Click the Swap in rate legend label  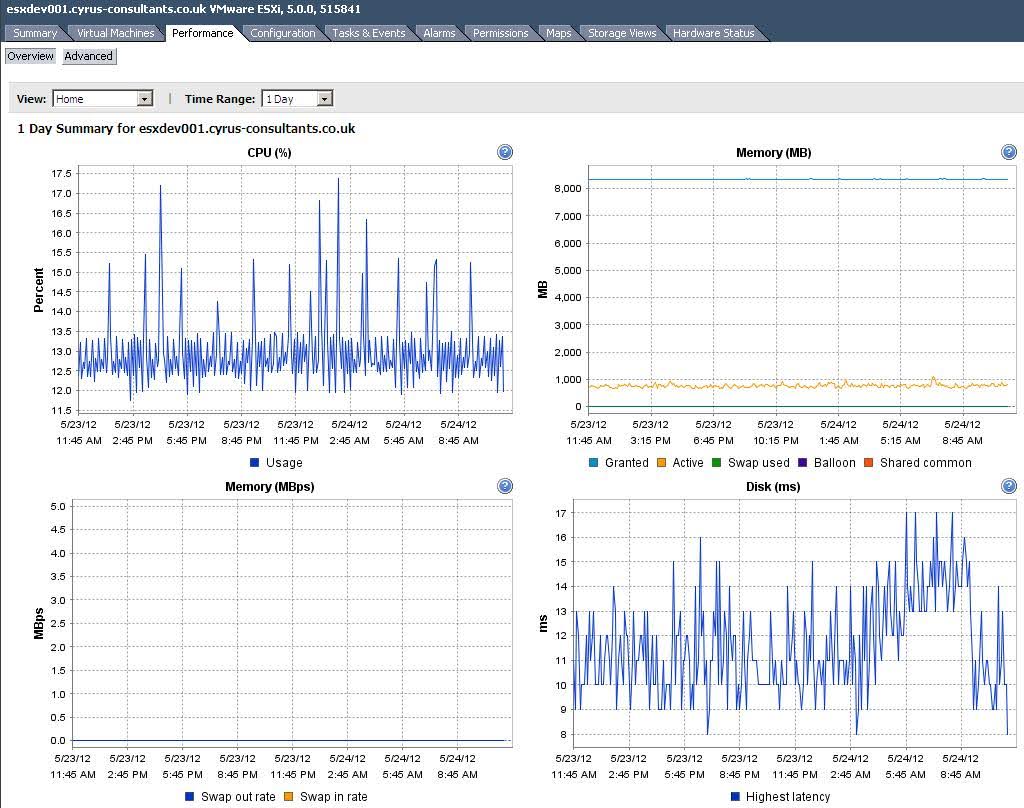(x=333, y=796)
